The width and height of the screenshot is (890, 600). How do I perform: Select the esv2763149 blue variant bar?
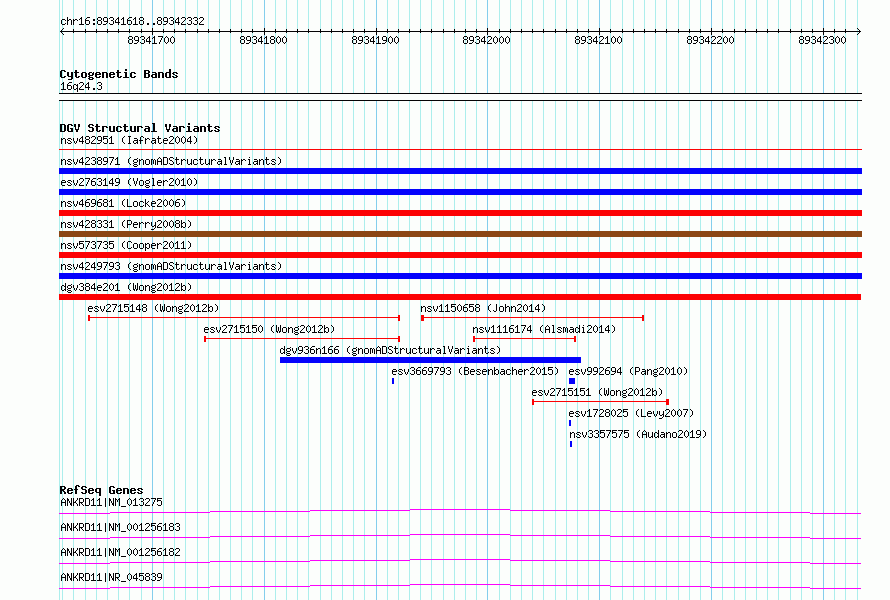pyautogui.click(x=460, y=192)
